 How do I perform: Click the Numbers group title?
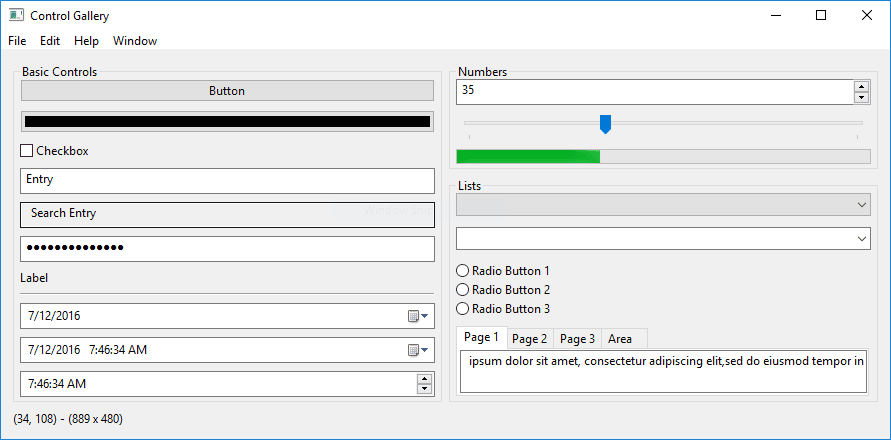tap(482, 72)
